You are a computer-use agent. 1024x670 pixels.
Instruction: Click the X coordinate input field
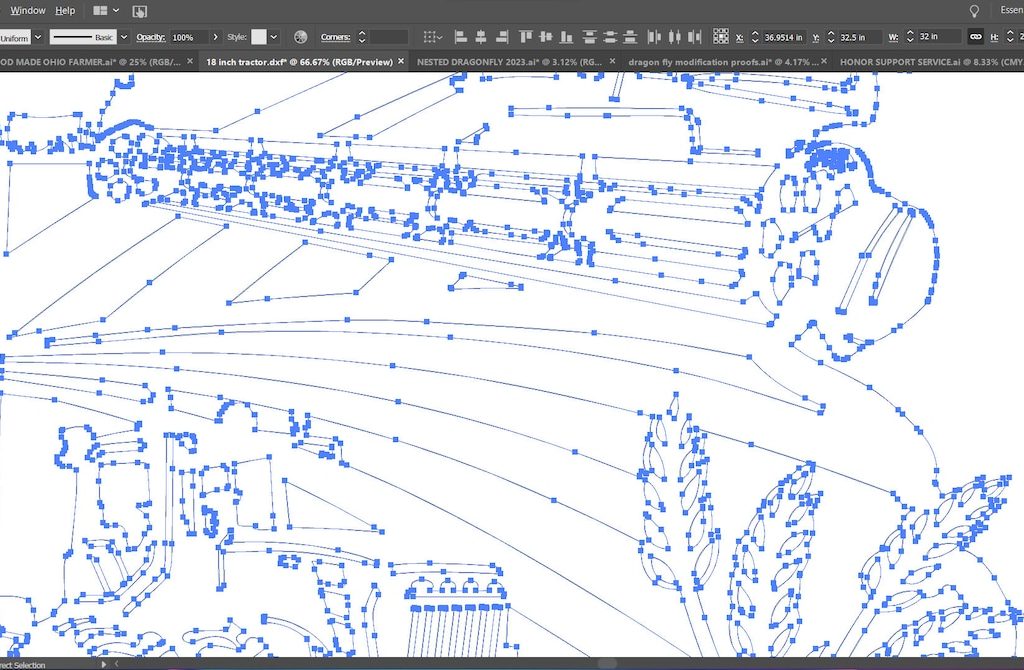coord(782,37)
